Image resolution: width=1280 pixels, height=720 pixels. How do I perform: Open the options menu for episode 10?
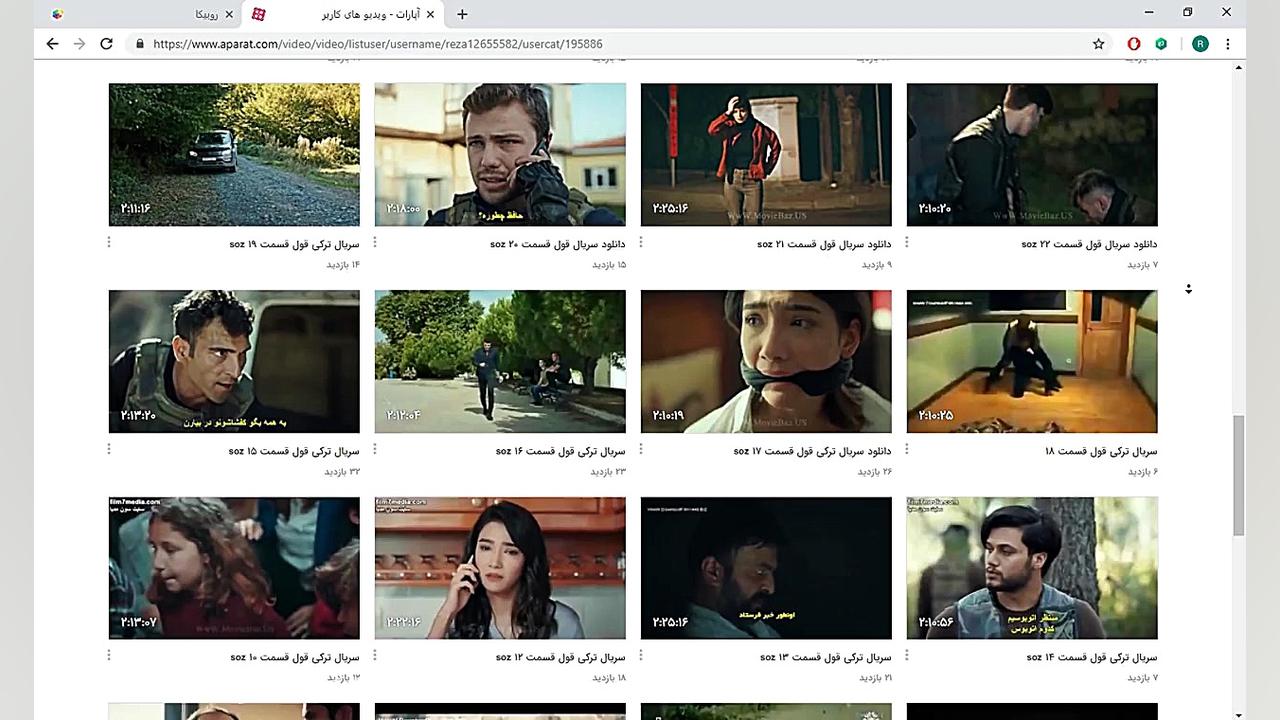(x=108, y=657)
